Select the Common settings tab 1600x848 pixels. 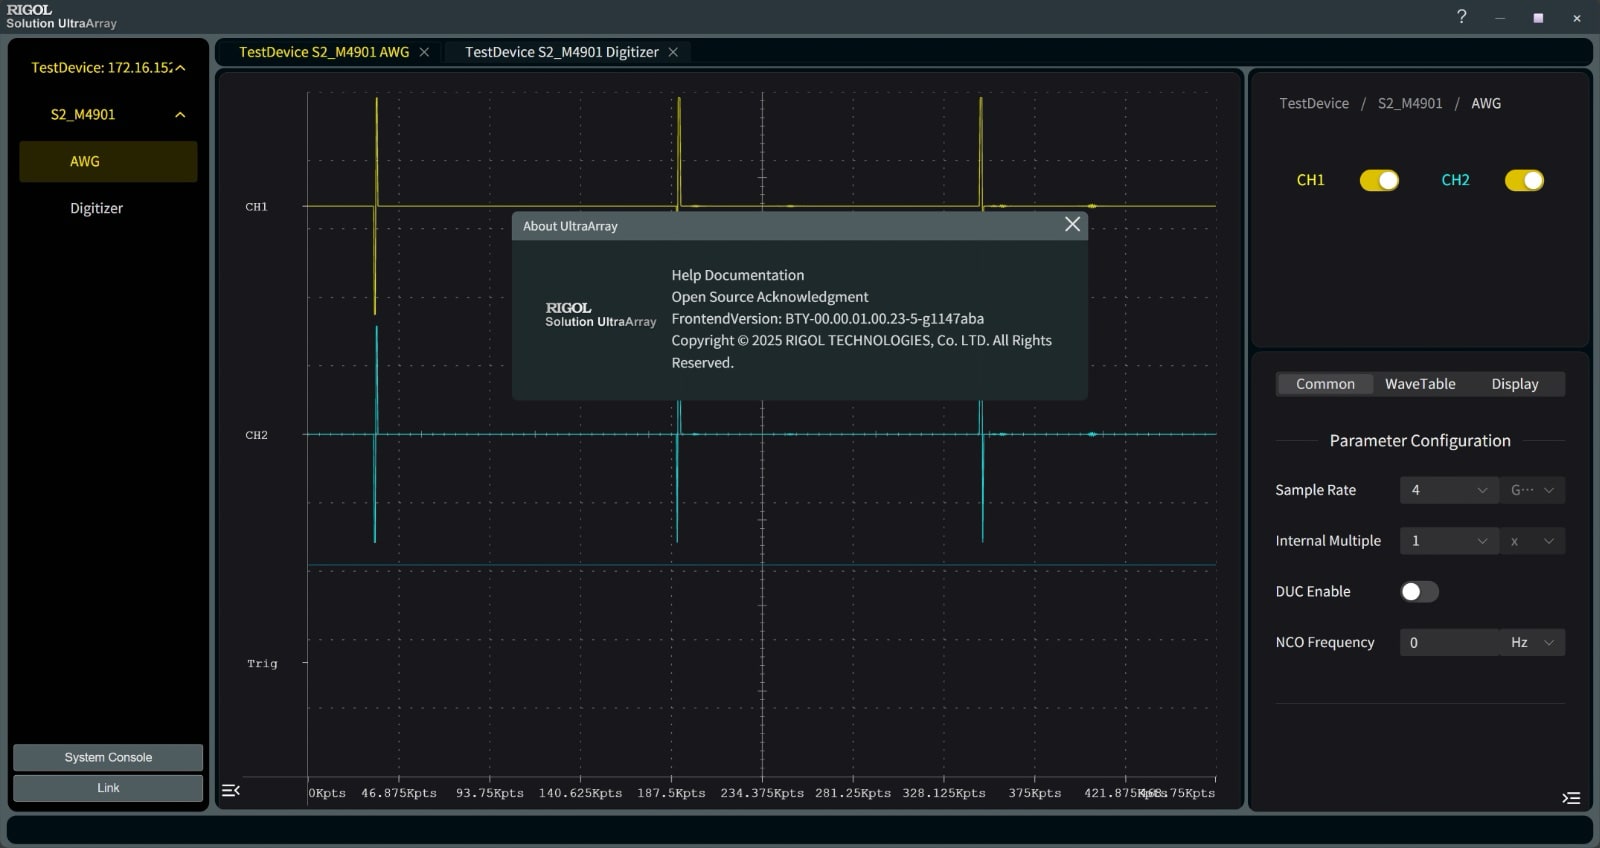click(1325, 384)
